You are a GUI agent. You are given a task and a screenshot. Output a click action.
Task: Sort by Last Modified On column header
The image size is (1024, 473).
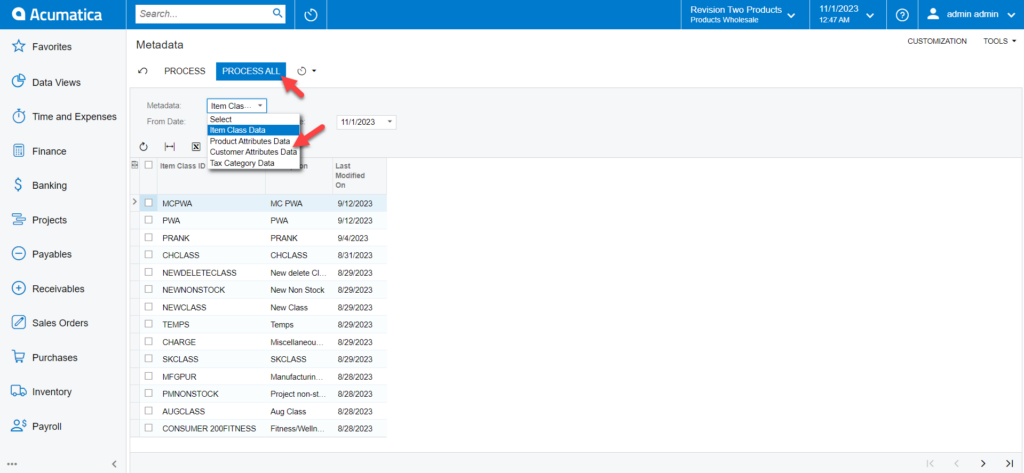(x=359, y=176)
